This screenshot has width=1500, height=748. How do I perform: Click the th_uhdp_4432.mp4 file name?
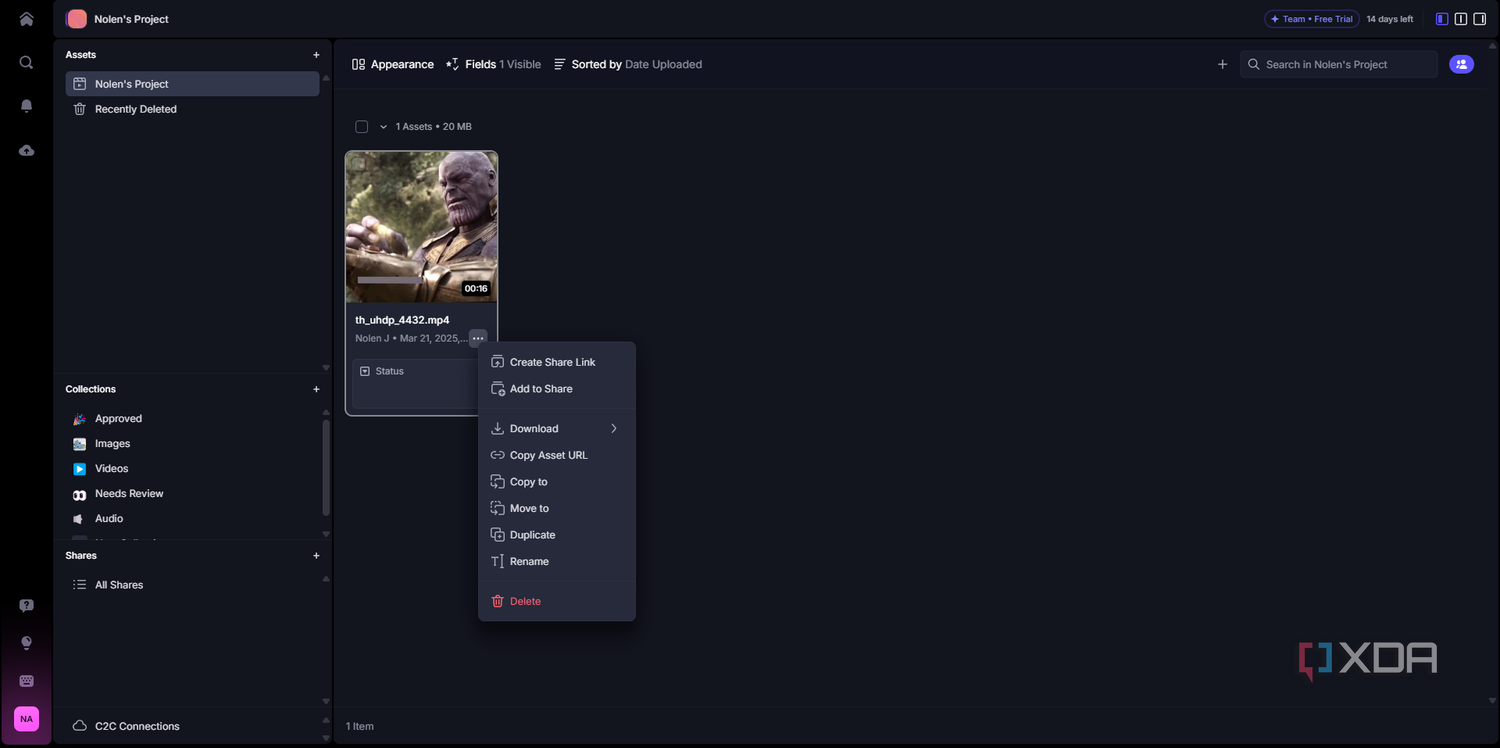tap(402, 320)
